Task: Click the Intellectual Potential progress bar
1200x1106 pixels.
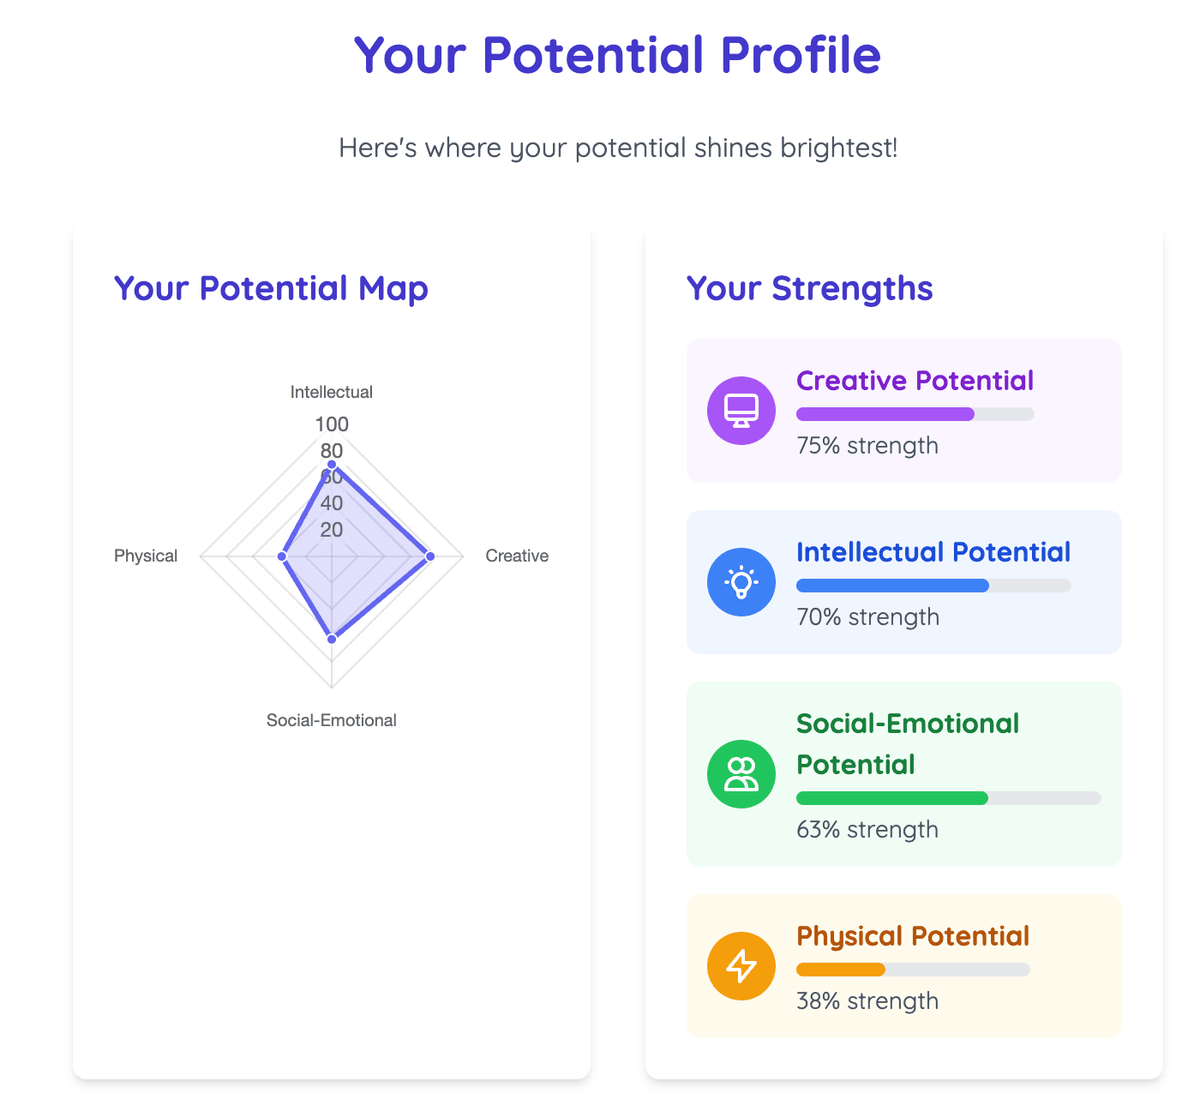Action: [933, 586]
